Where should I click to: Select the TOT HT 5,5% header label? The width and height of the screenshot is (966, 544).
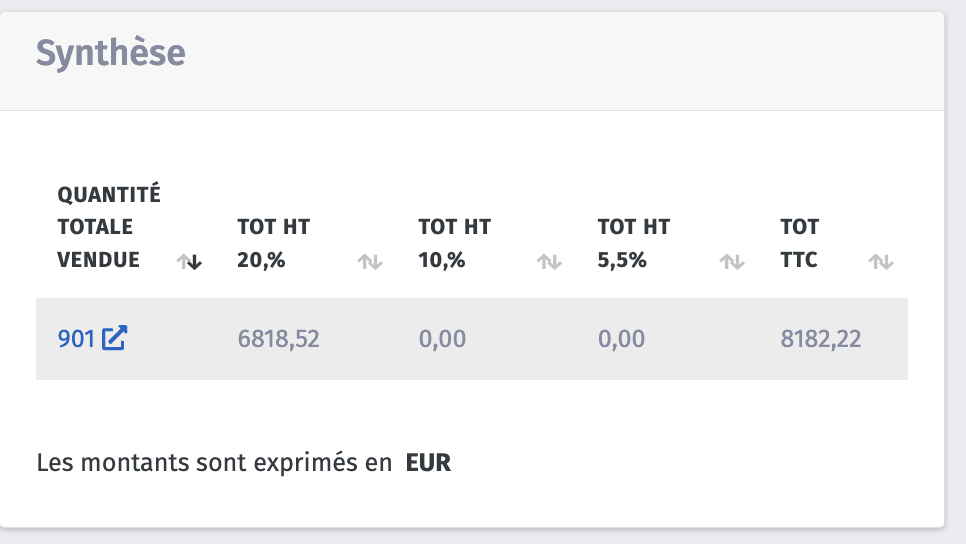pyautogui.click(x=633, y=243)
